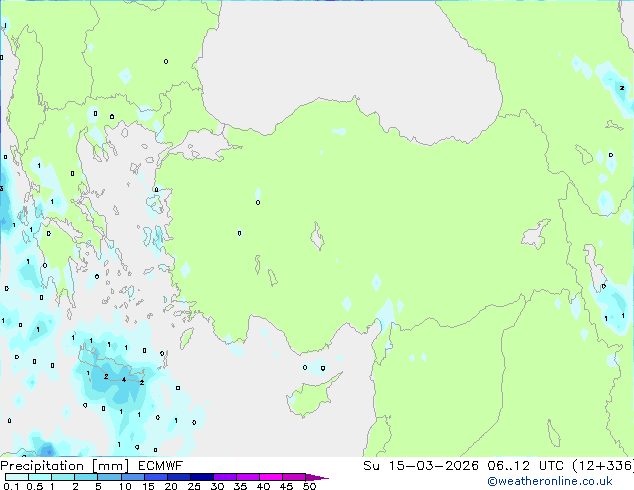This screenshot has width=634, height=490.
Task: Click the 25 to 30 mm legend color box
Action: coord(201,477)
